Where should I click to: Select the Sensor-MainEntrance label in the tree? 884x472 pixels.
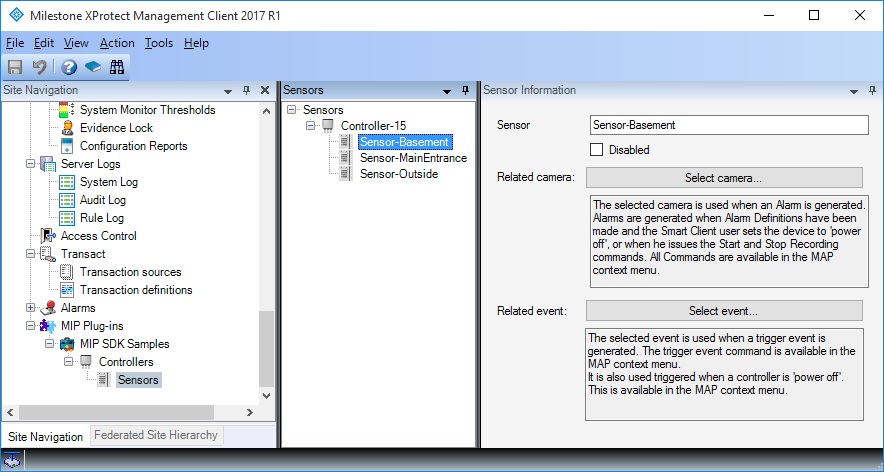[413, 158]
